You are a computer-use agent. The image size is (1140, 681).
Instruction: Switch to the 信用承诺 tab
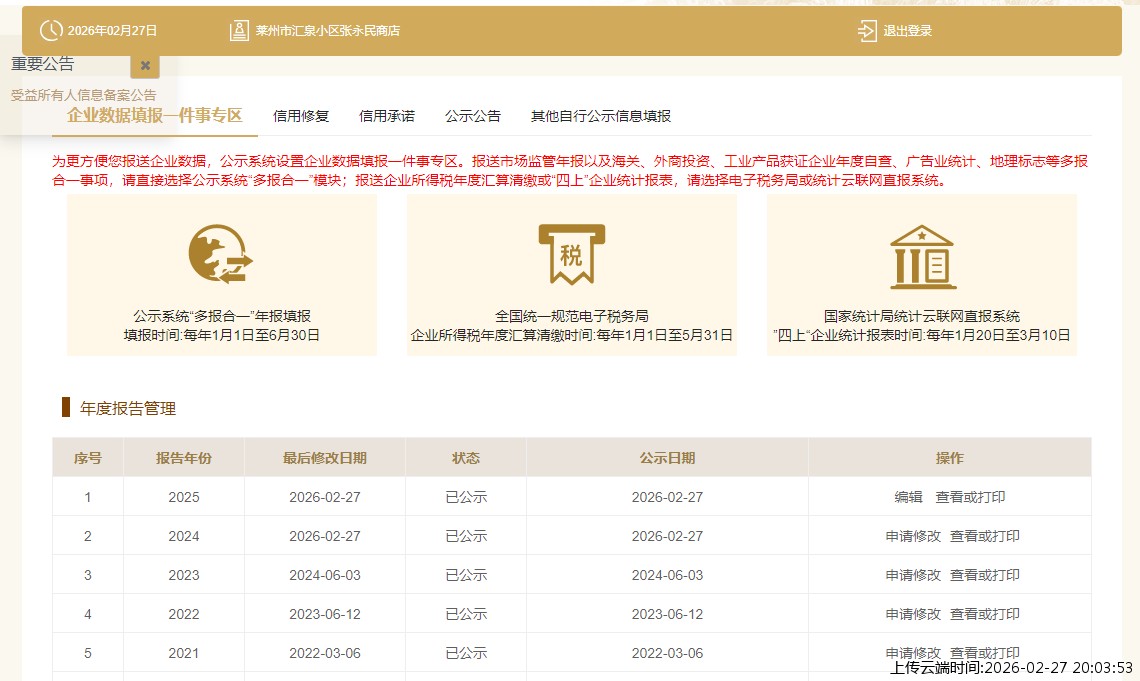point(387,116)
